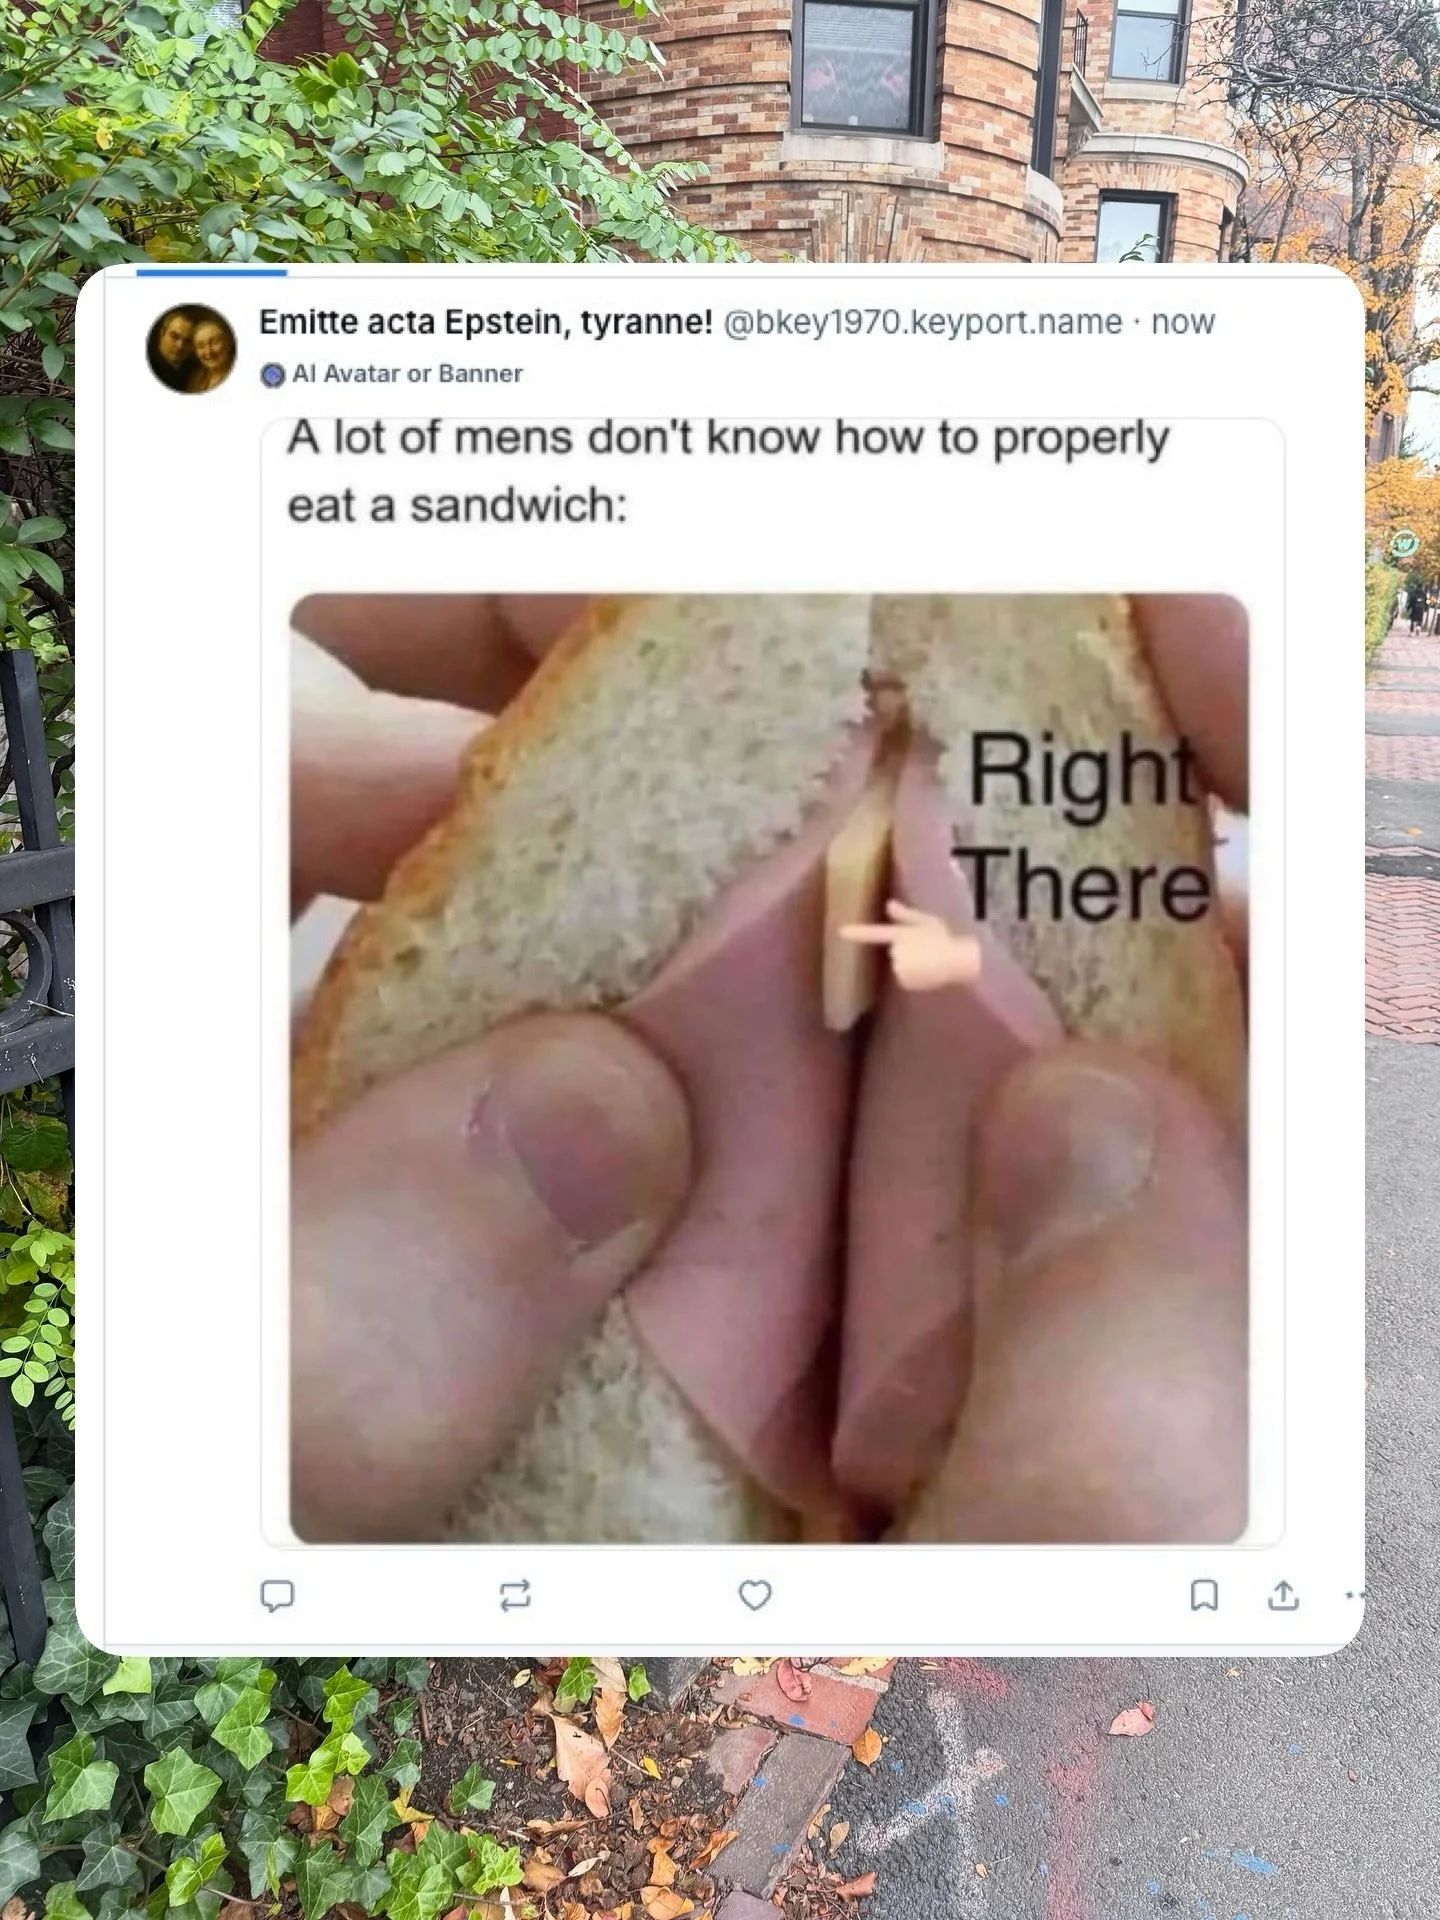Viewport: 1440px width, 1920px height.
Task: Open the post via the 'now' timestamp
Action: pos(1183,322)
